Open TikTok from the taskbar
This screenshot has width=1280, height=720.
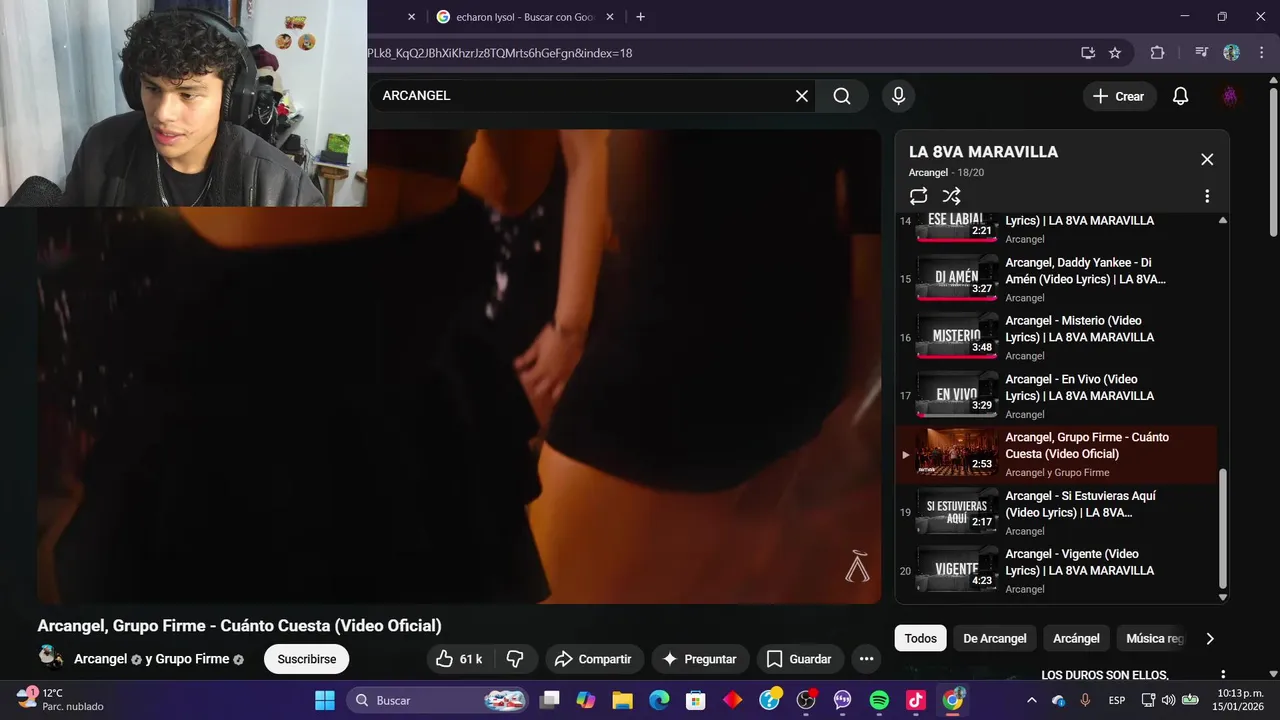tap(916, 700)
